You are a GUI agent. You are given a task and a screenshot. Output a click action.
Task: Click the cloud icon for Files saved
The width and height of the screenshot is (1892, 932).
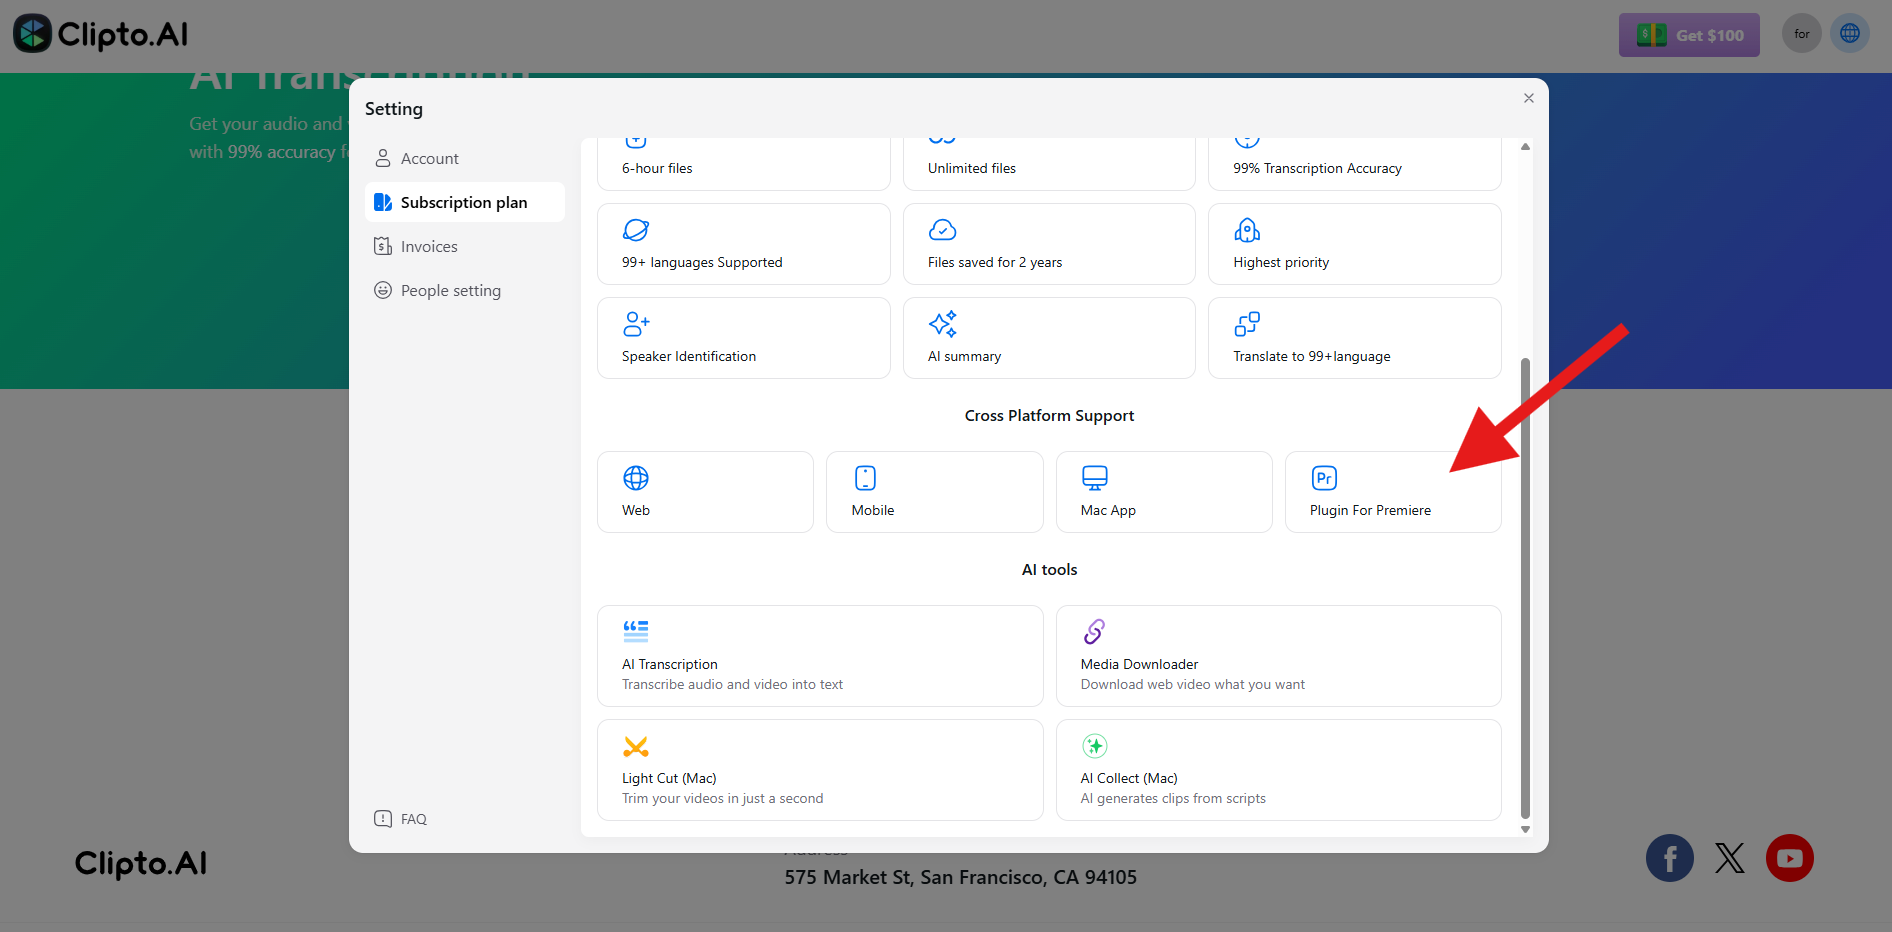click(942, 230)
